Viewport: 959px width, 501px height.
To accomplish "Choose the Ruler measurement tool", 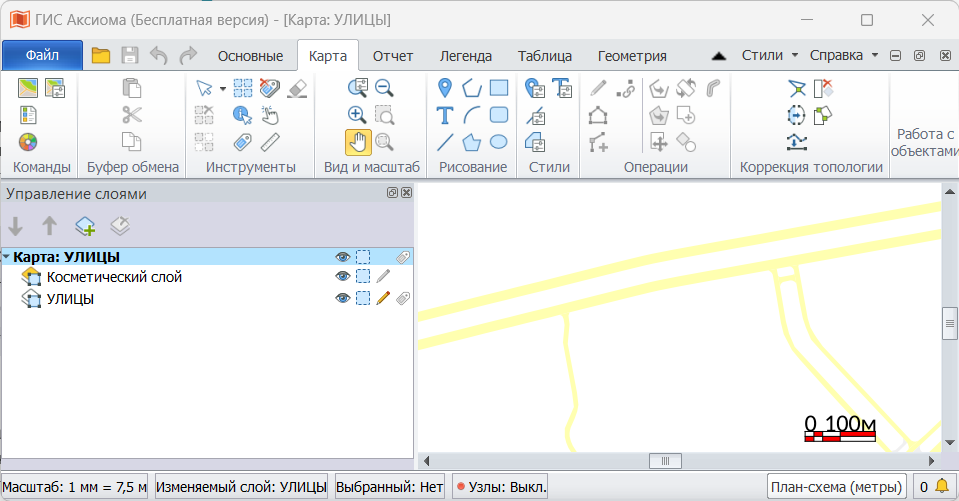I will 270,141.
